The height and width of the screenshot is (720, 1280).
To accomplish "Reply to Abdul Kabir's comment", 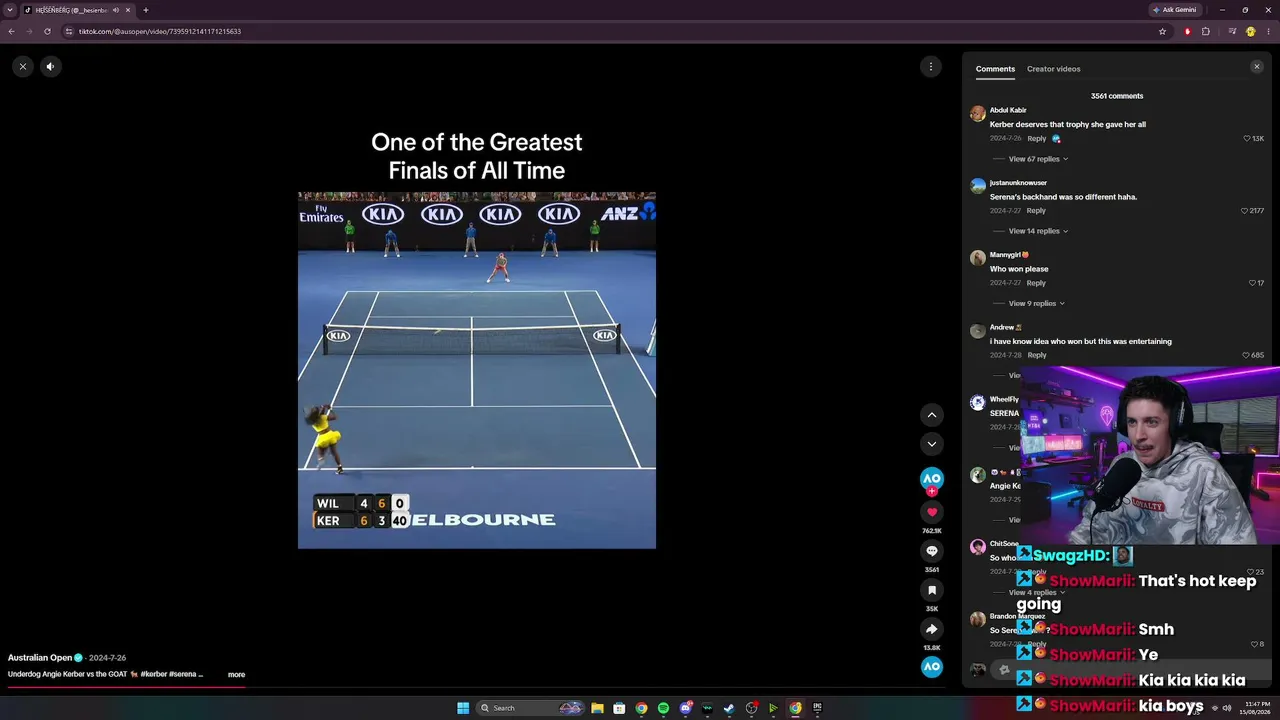I will (x=1036, y=138).
